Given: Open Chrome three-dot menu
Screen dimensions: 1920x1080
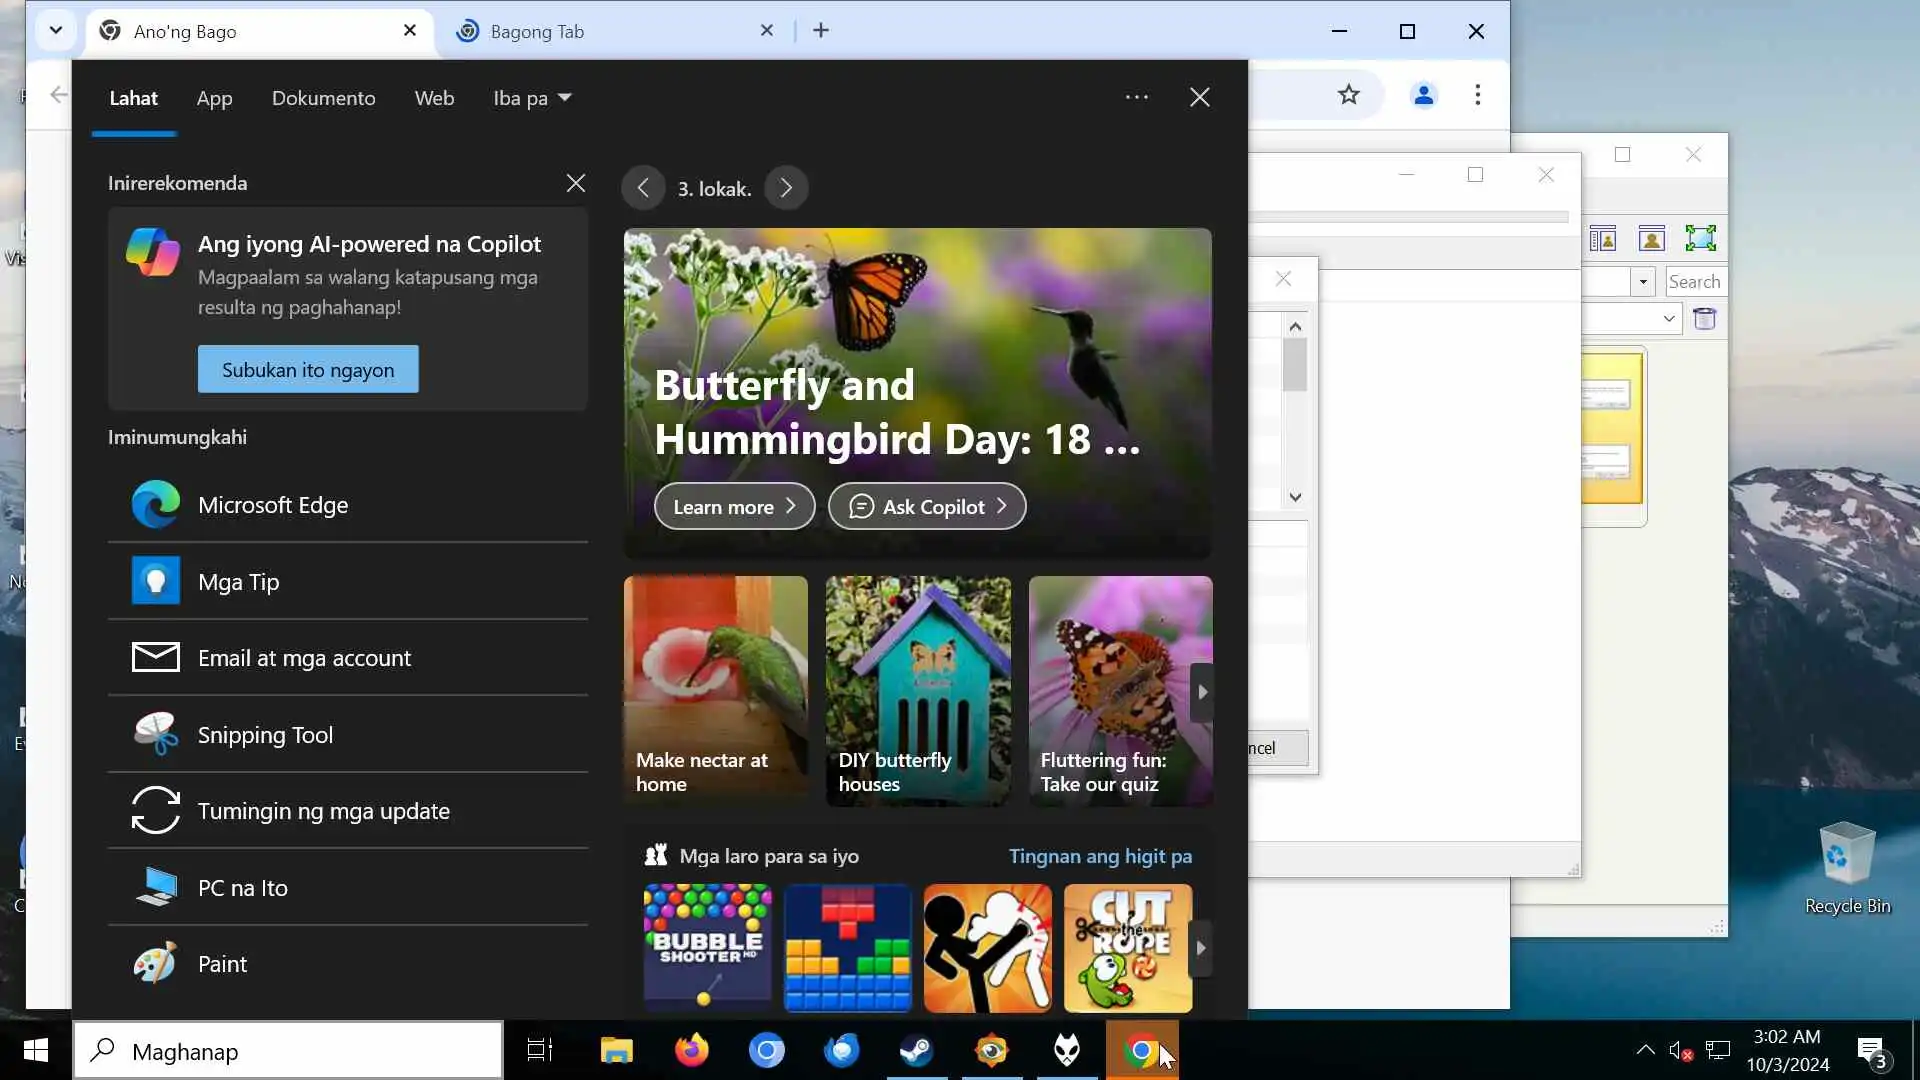Looking at the screenshot, I should 1477,95.
